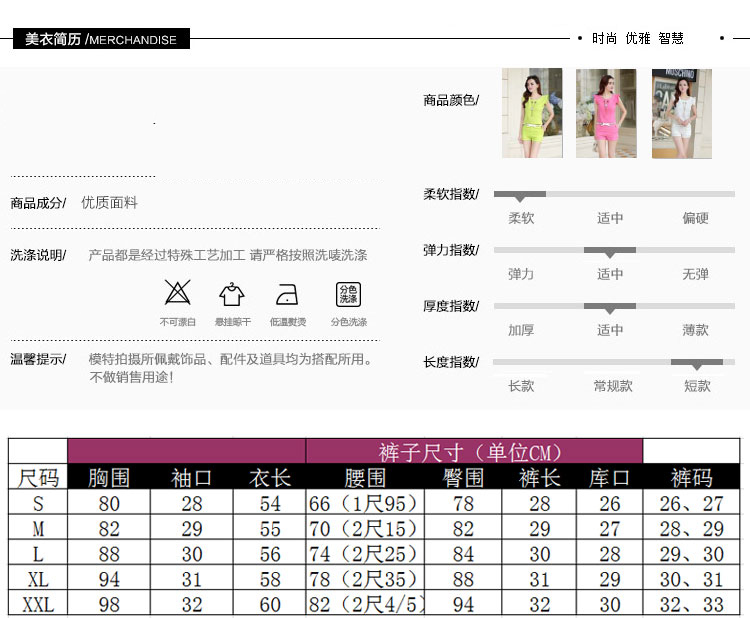Click the separate-color wash icon
Image resolution: width=750 pixels, height=618 pixels.
(348, 294)
